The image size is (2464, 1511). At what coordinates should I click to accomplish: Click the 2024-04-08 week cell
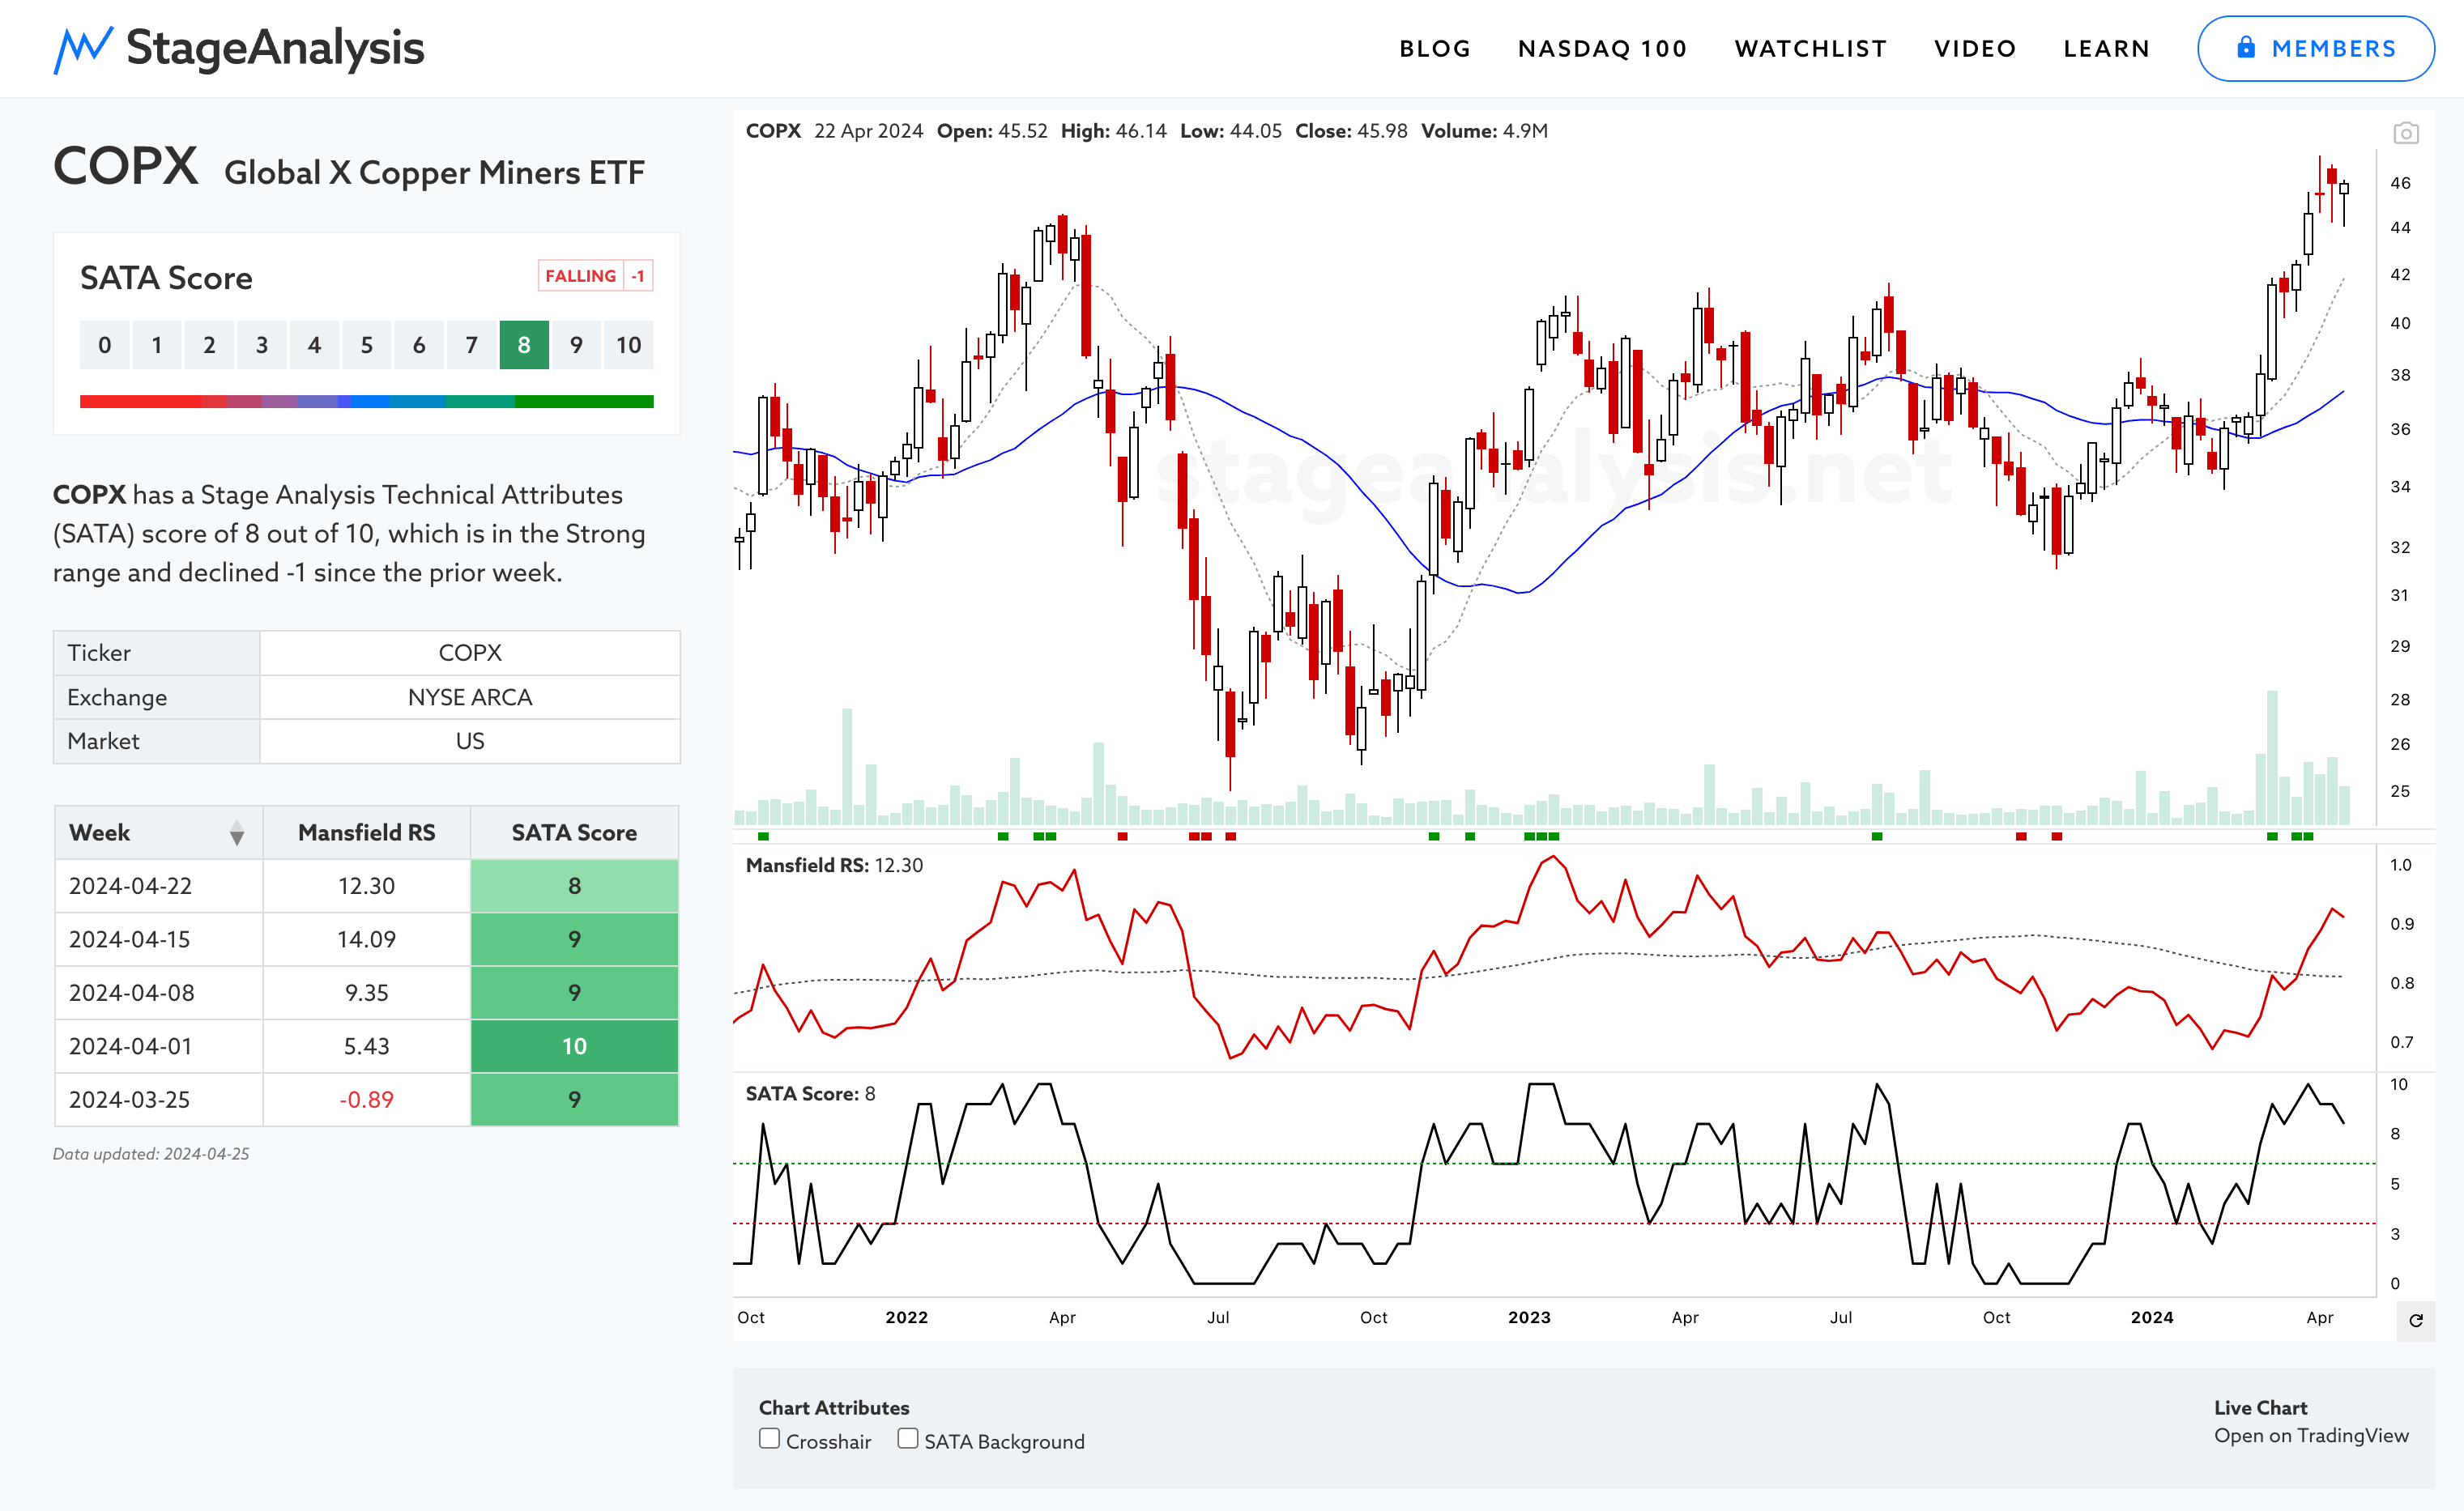(x=158, y=993)
